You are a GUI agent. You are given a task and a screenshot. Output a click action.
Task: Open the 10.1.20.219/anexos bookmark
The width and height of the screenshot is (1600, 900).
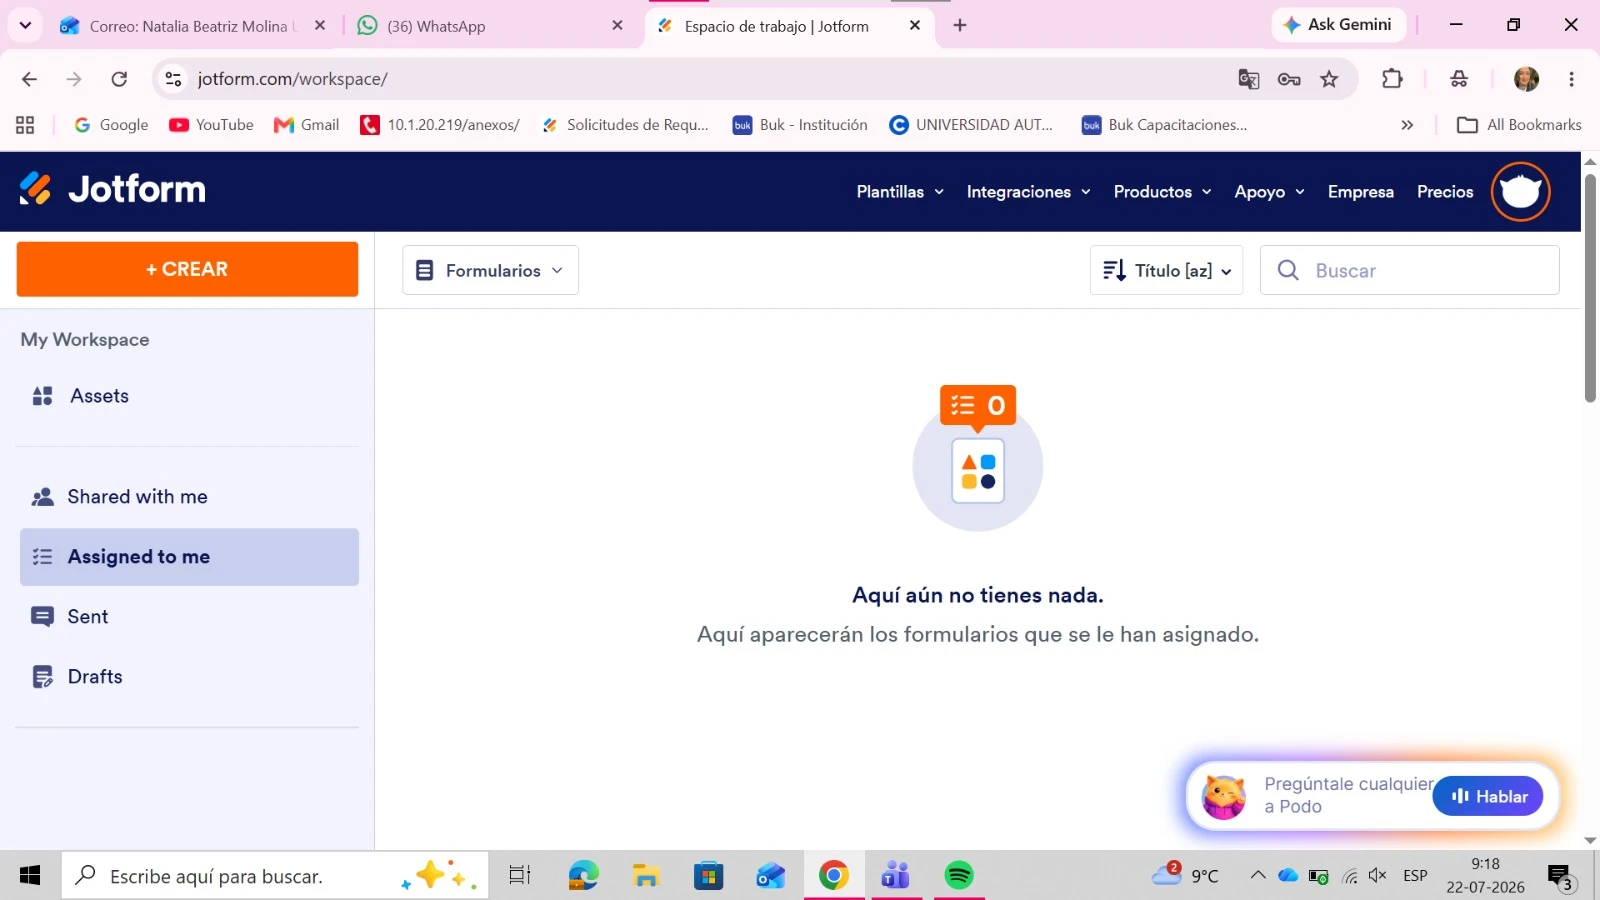coord(440,125)
